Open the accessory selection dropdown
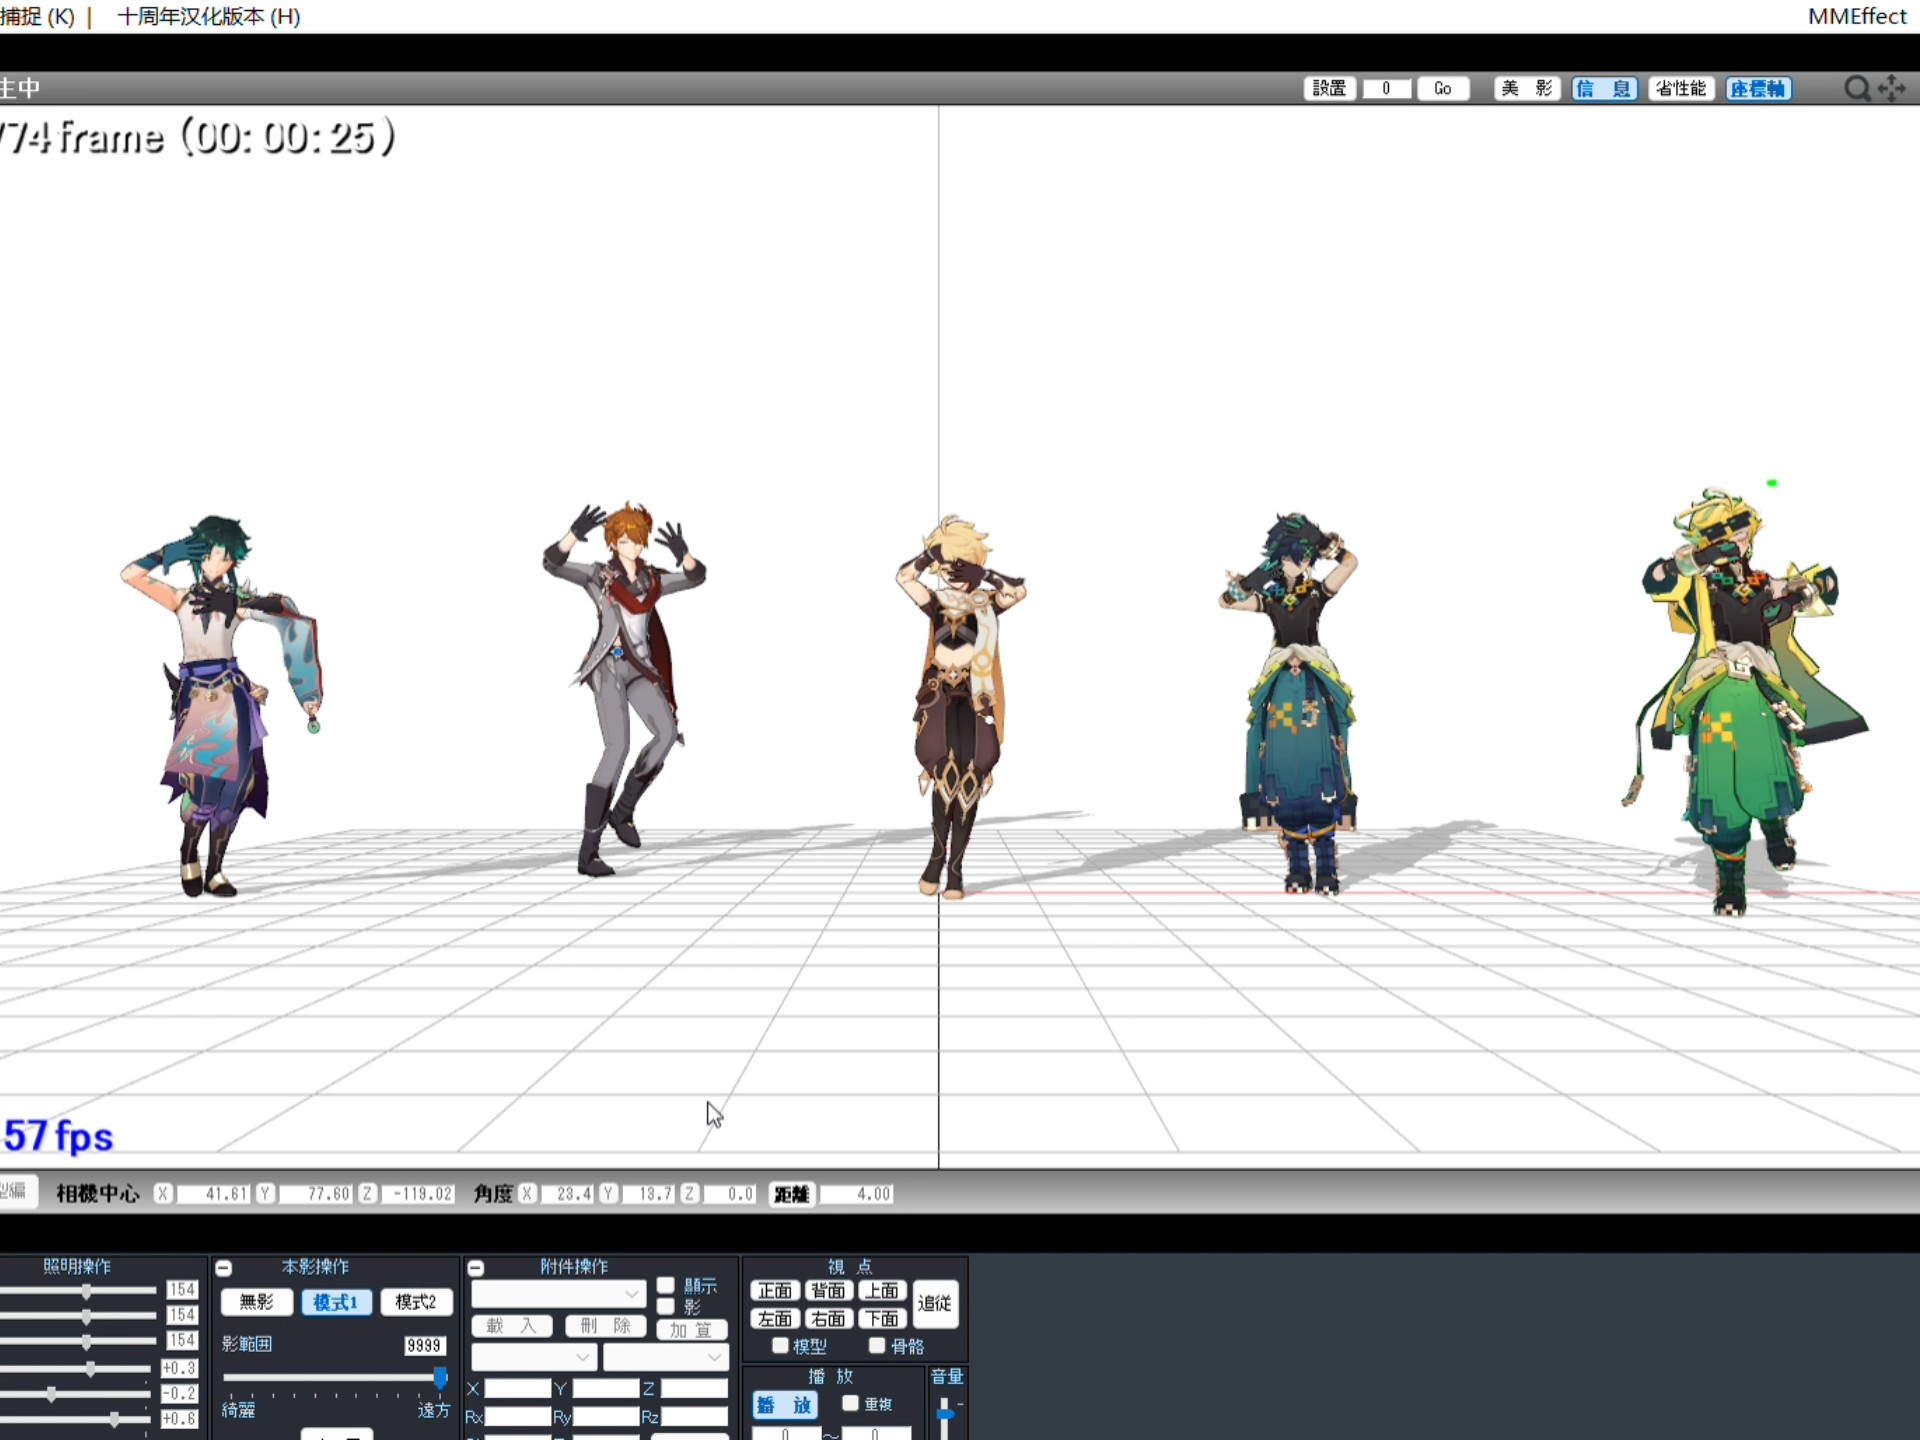This screenshot has width=1920, height=1440. pos(558,1293)
